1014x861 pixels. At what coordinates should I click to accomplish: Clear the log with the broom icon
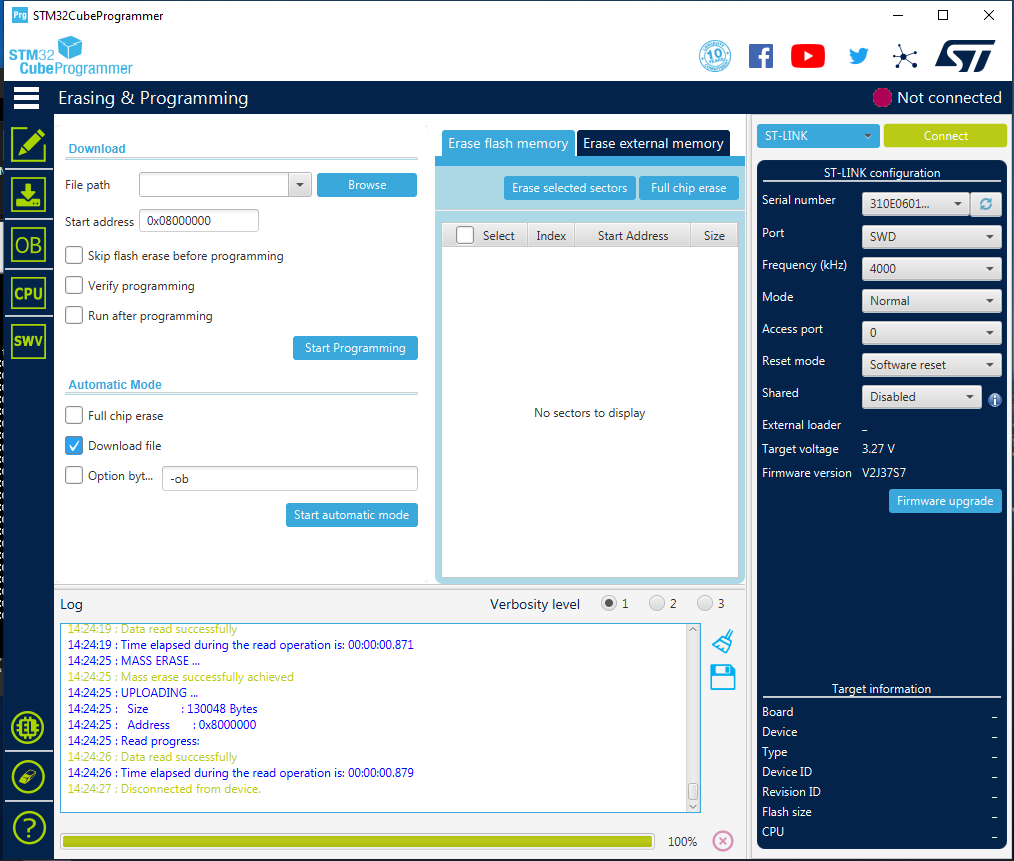pyautogui.click(x=723, y=641)
